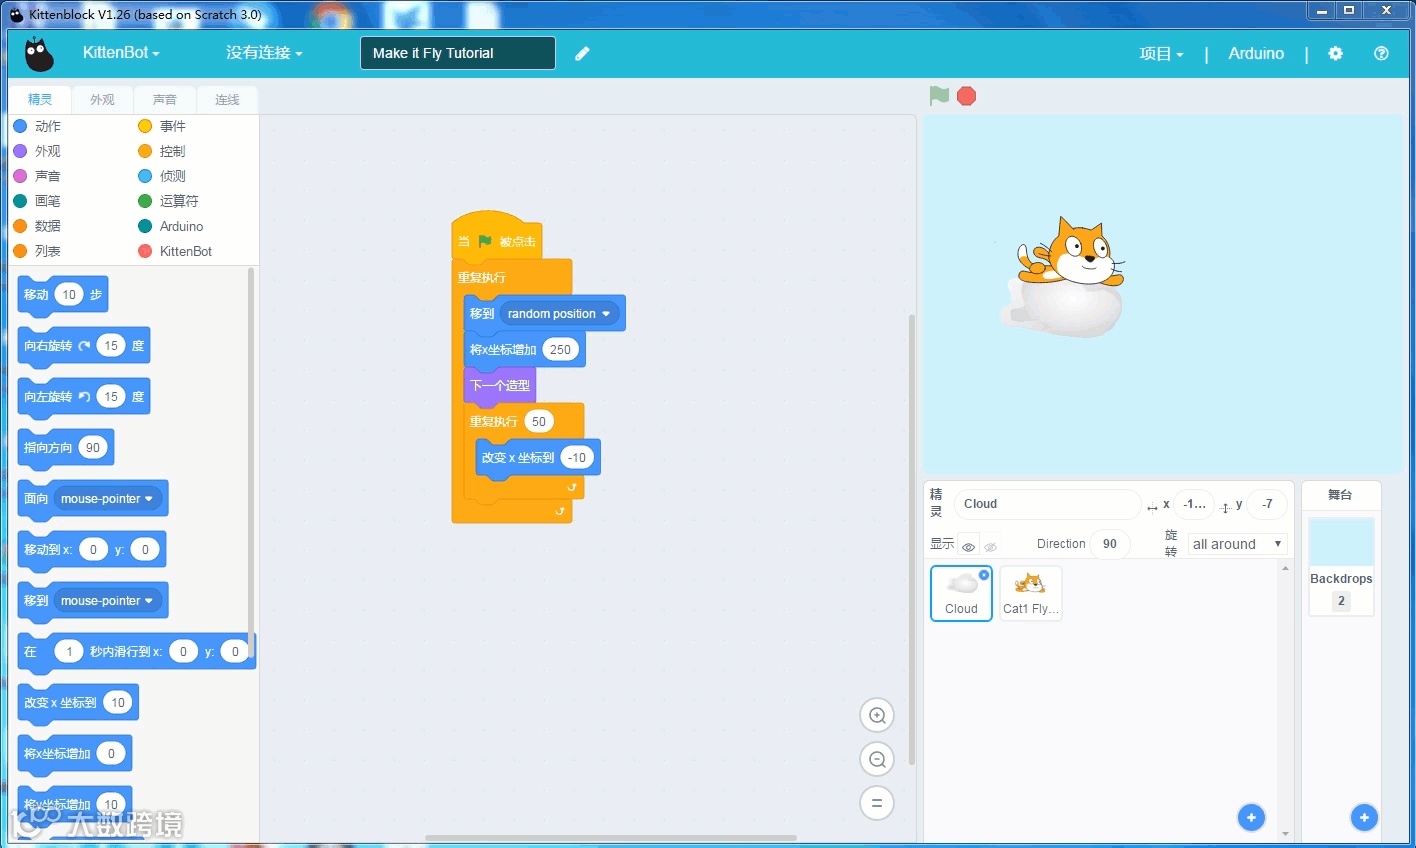The height and width of the screenshot is (848, 1416).
Task: Select the 事件 block category
Action: click(162, 126)
